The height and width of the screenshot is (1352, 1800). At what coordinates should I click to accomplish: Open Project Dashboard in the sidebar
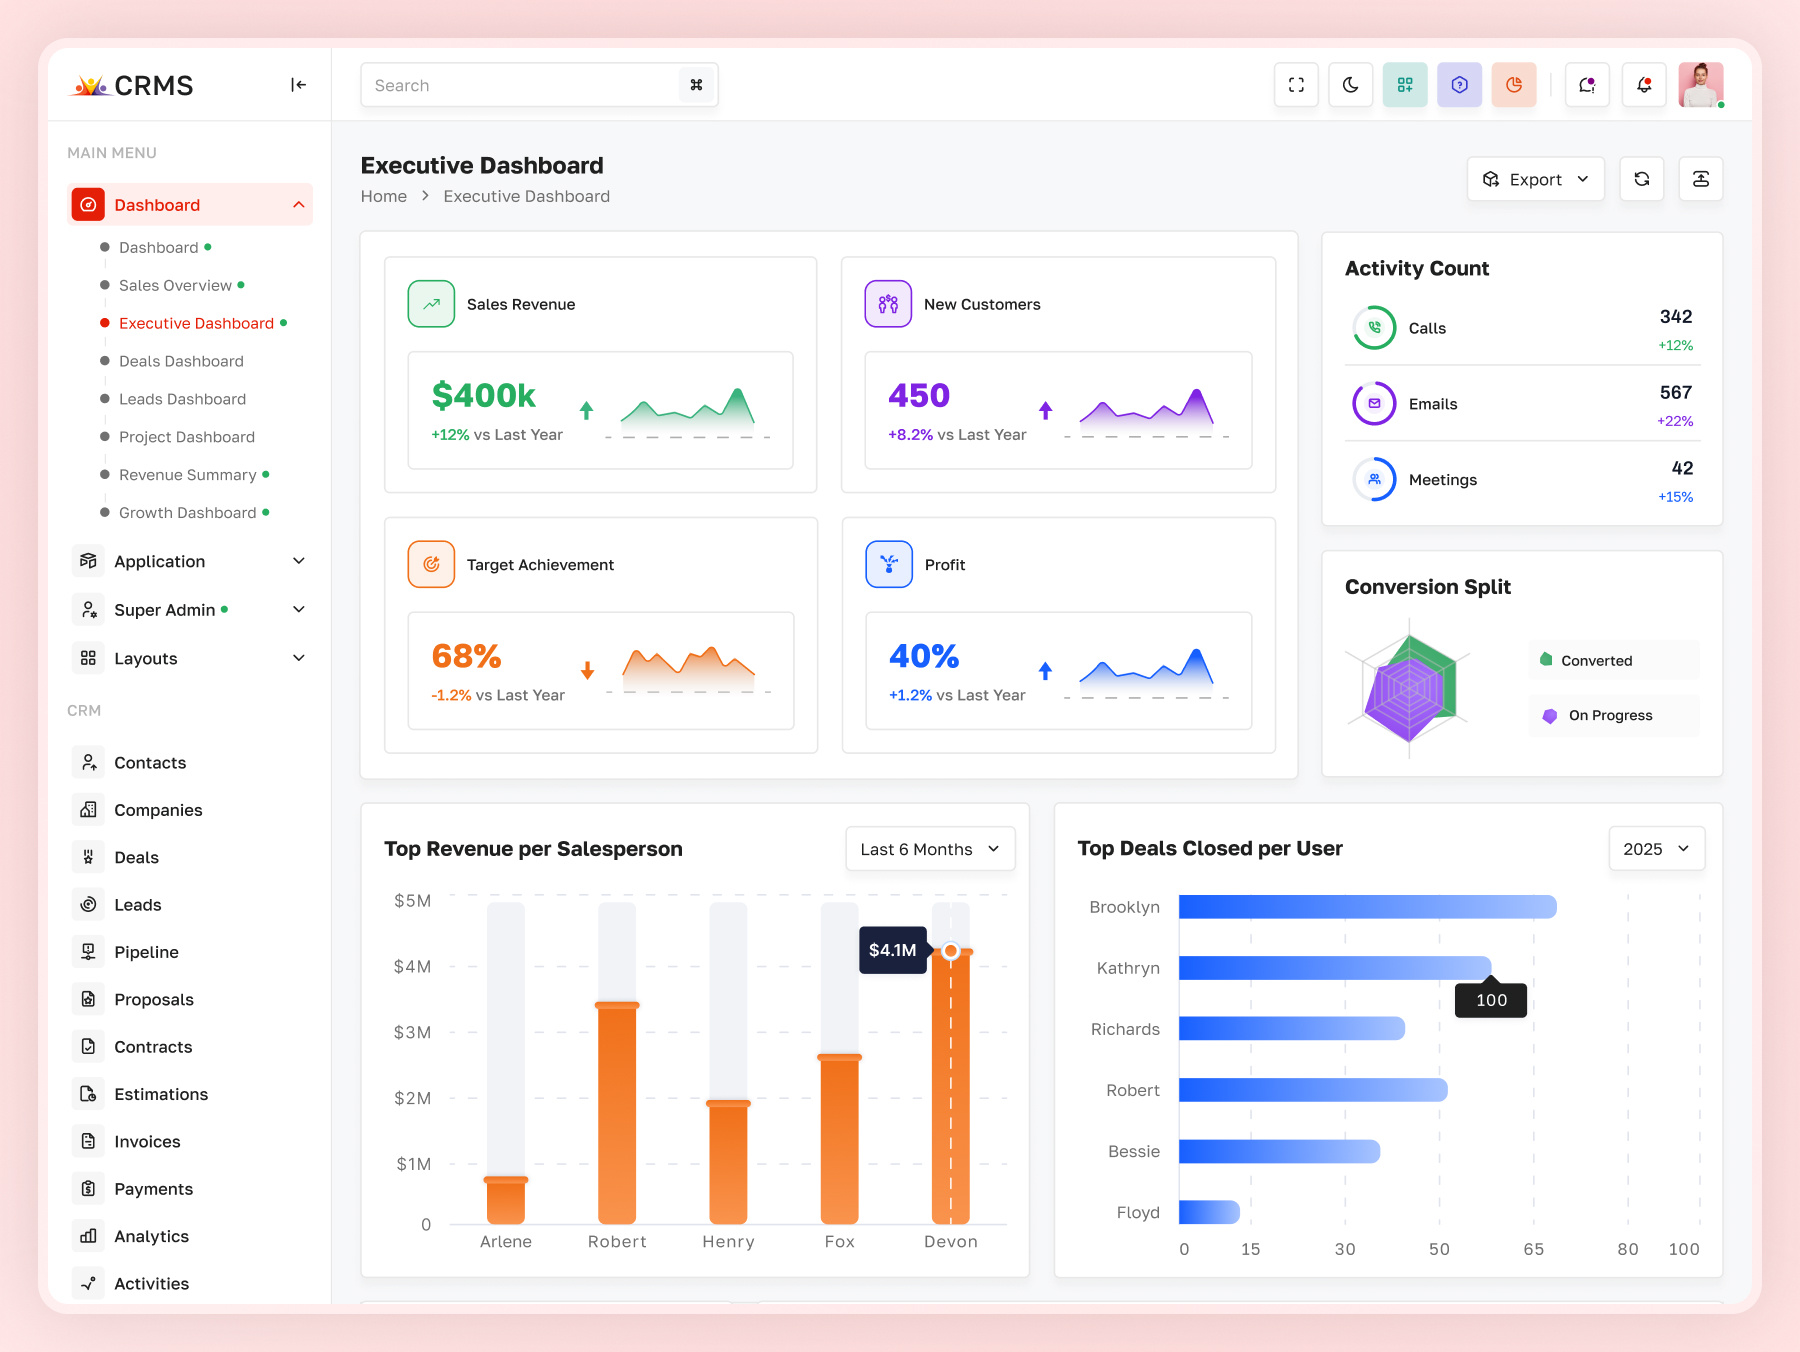(186, 437)
